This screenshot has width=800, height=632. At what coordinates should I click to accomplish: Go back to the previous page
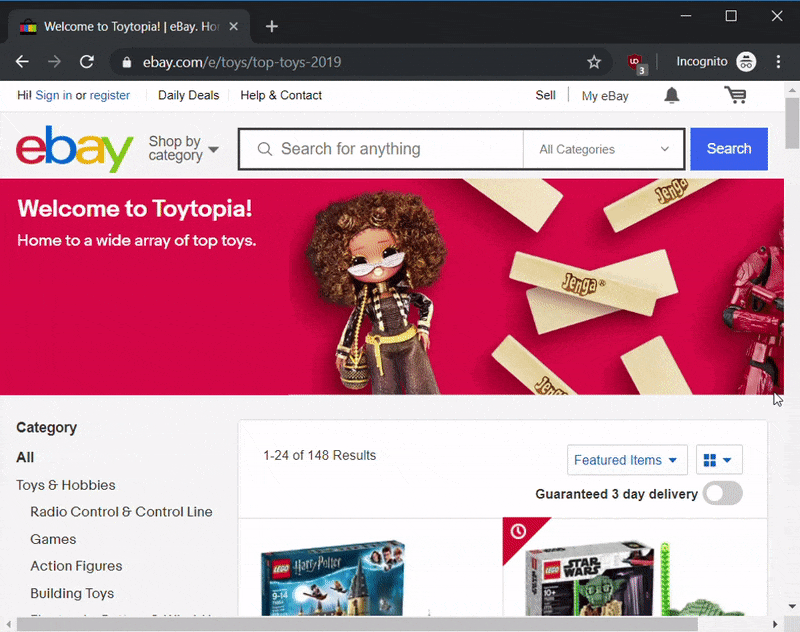[x=22, y=62]
